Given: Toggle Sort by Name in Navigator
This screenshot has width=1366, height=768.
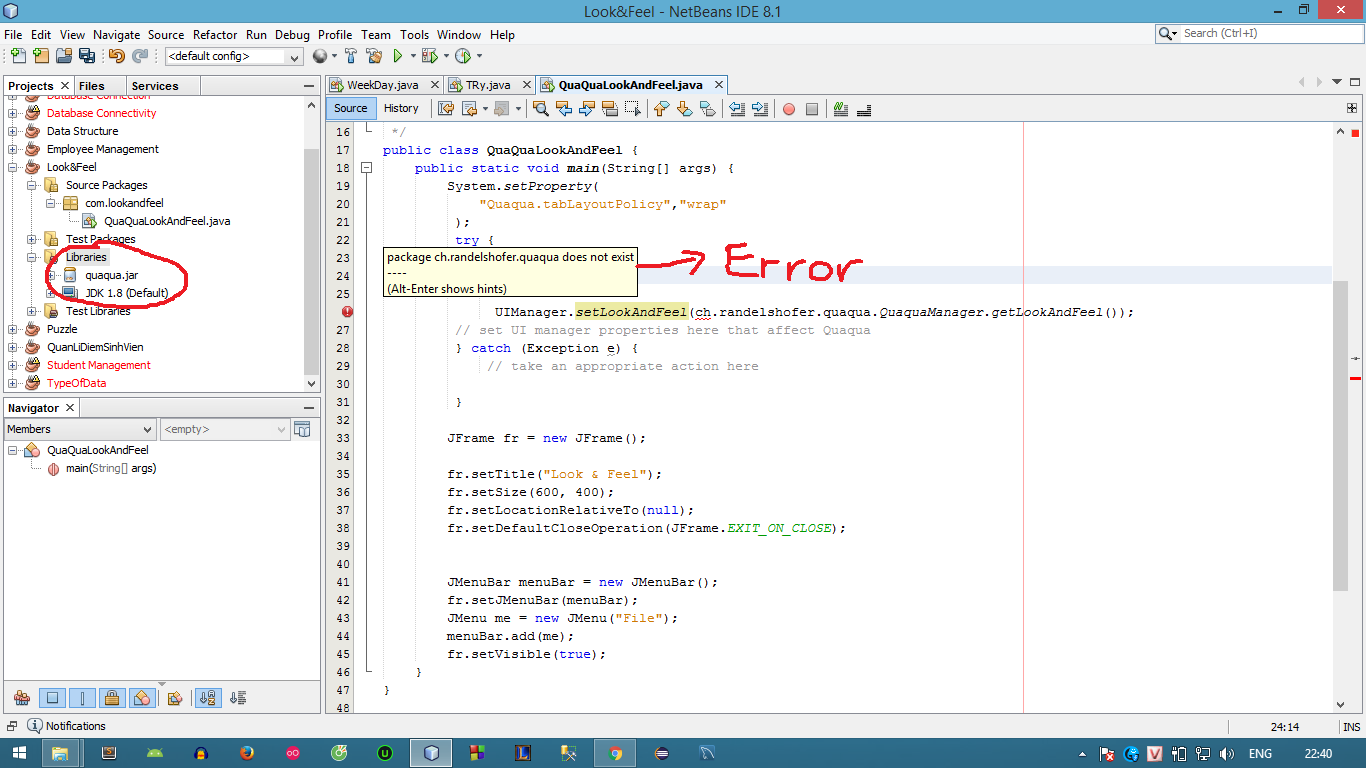Looking at the screenshot, I should coord(208,698).
